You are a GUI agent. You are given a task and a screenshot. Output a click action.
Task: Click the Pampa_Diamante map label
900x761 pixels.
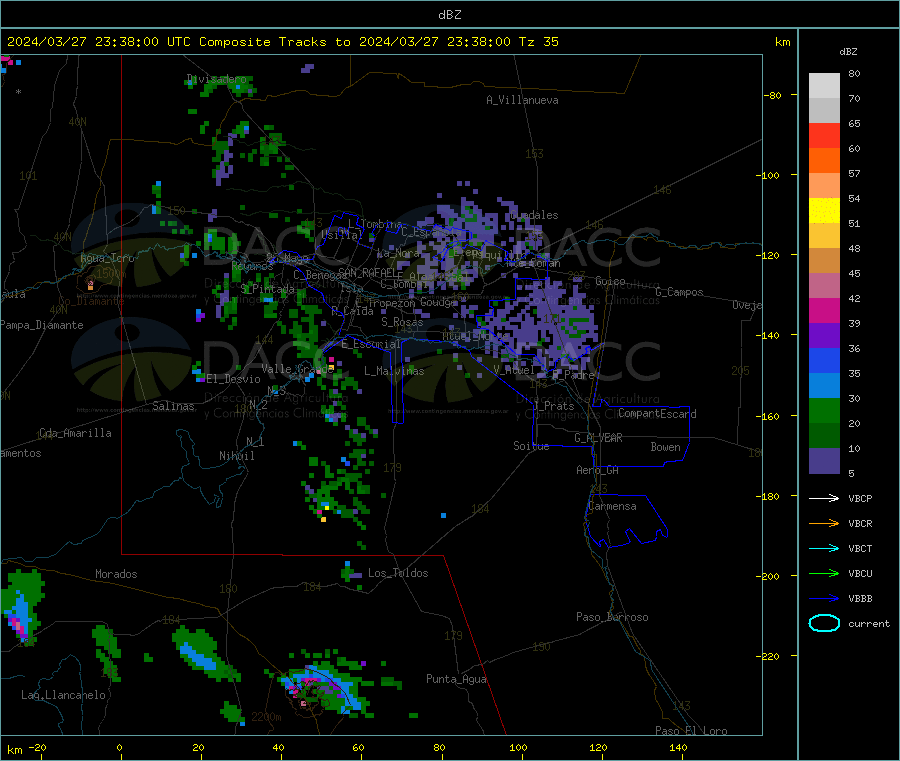42,325
